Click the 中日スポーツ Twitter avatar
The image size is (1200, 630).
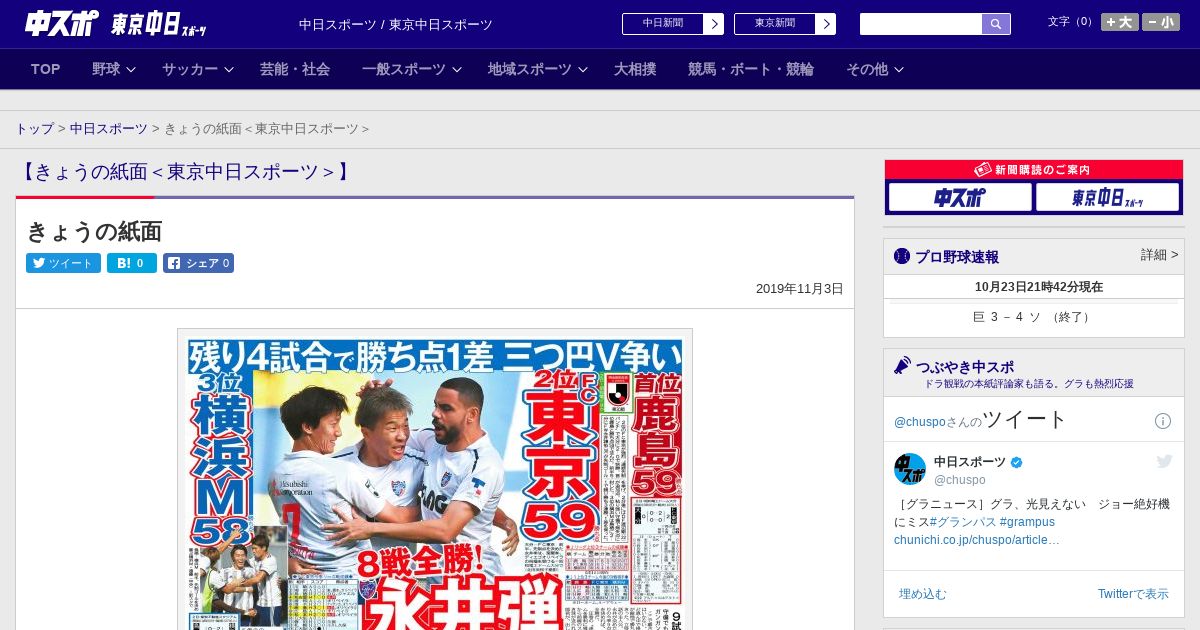click(x=910, y=469)
